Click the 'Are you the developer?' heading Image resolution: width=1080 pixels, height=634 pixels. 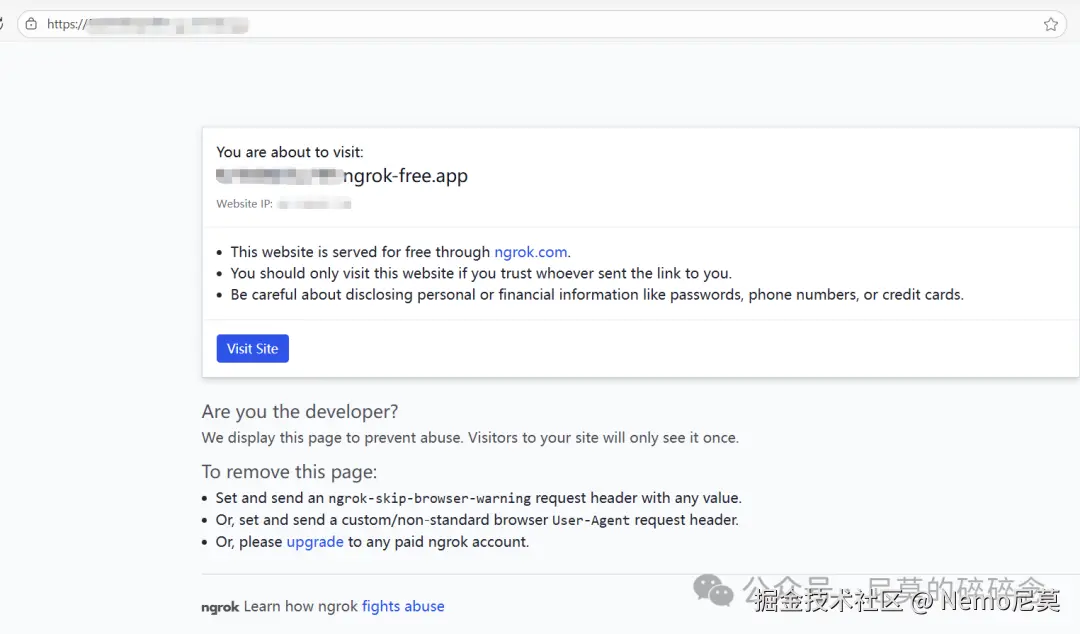(300, 412)
